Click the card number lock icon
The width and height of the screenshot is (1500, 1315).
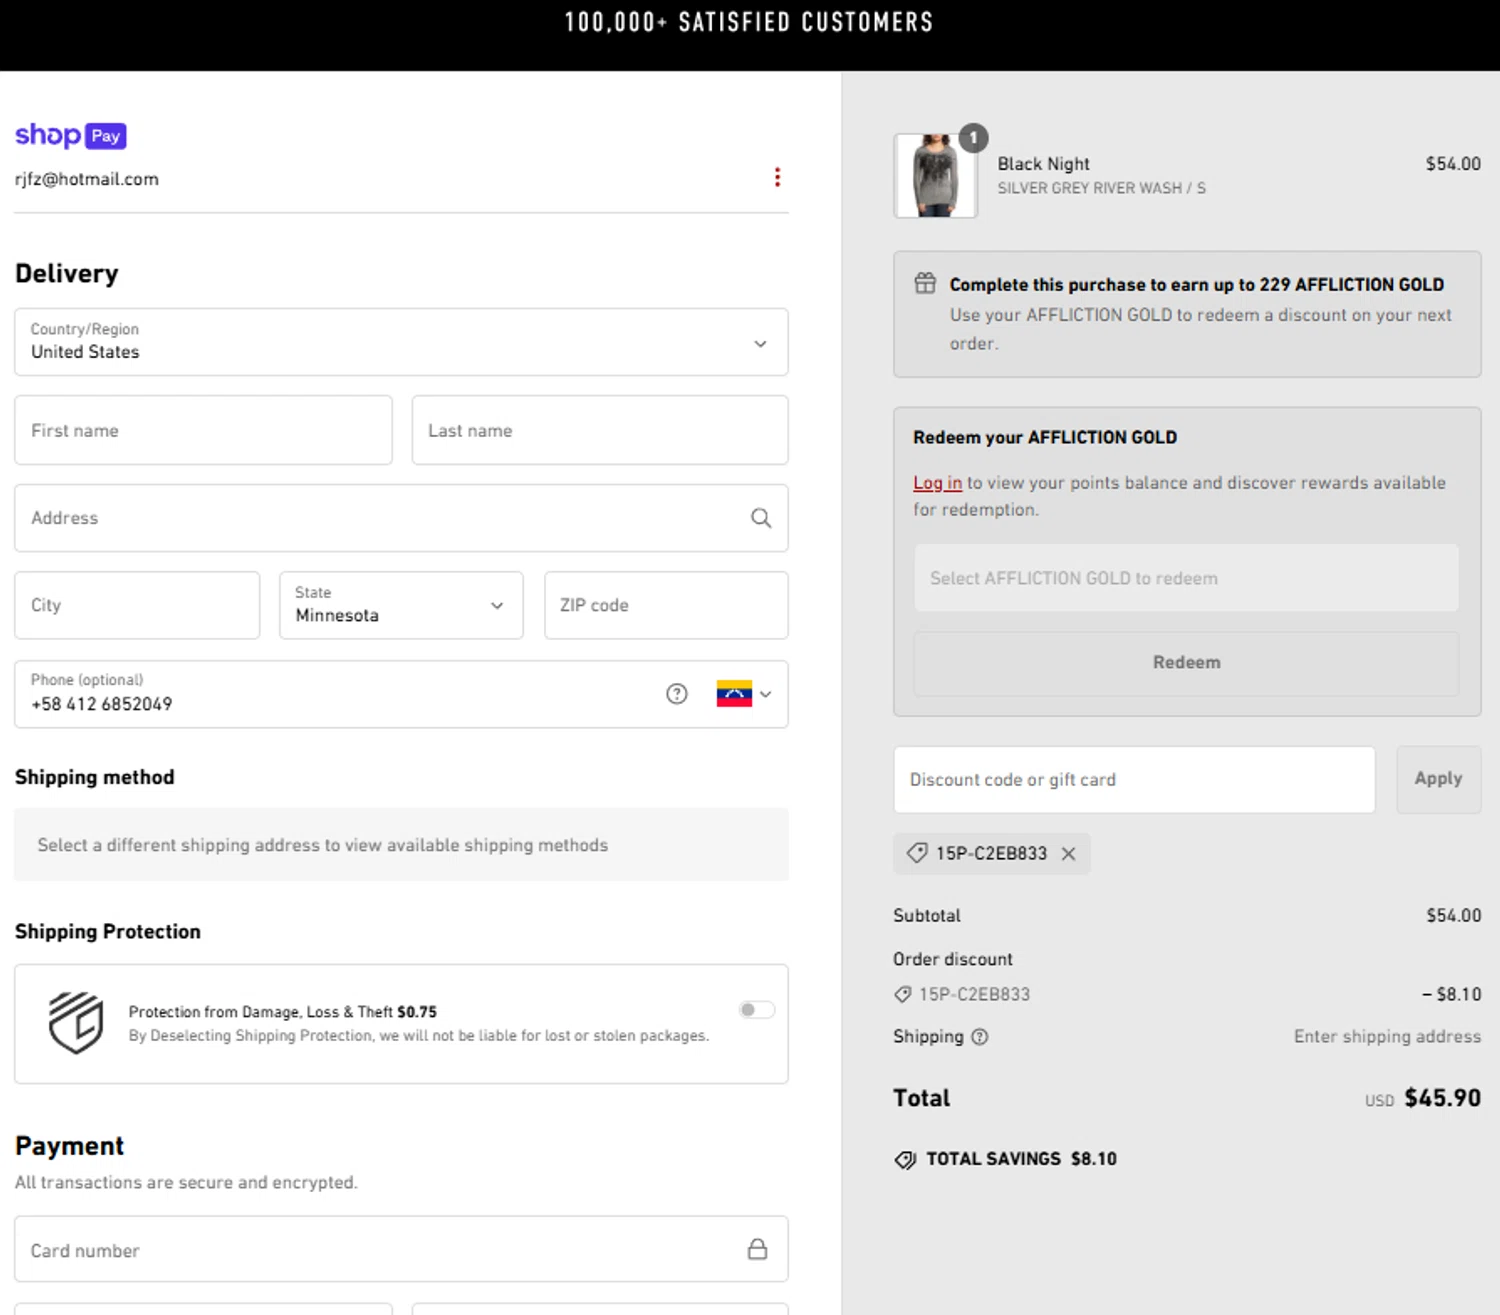(758, 1249)
